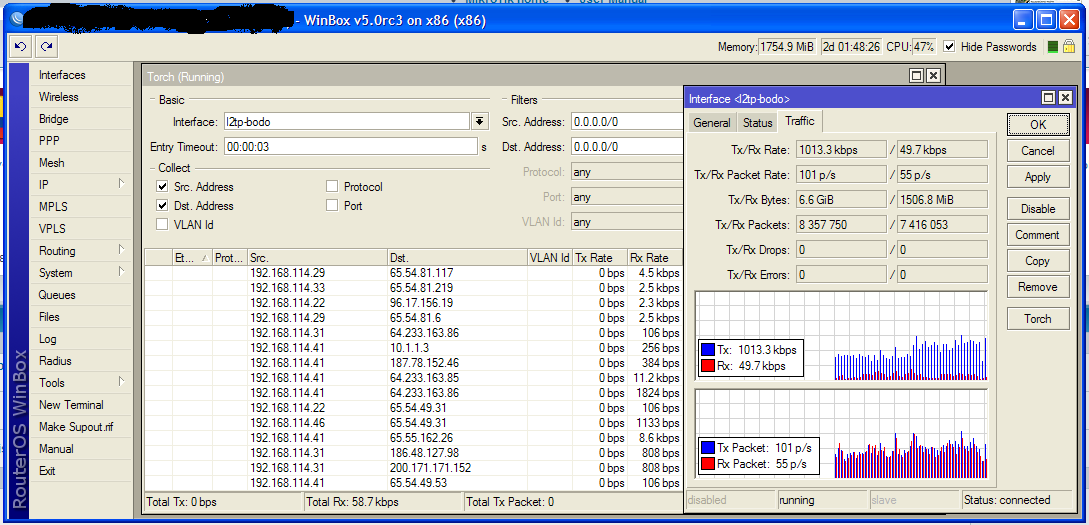Viewport: 1089px width, 525px height.
Task: Open the Wireless menu
Action: pos(59,97)
